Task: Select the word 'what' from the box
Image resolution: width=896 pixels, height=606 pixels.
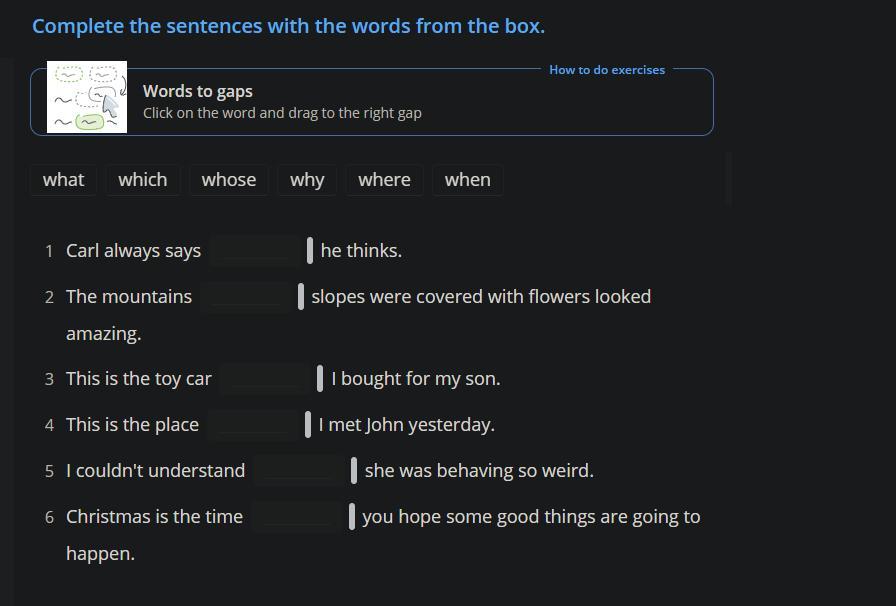Action: (x=63, y=180)
